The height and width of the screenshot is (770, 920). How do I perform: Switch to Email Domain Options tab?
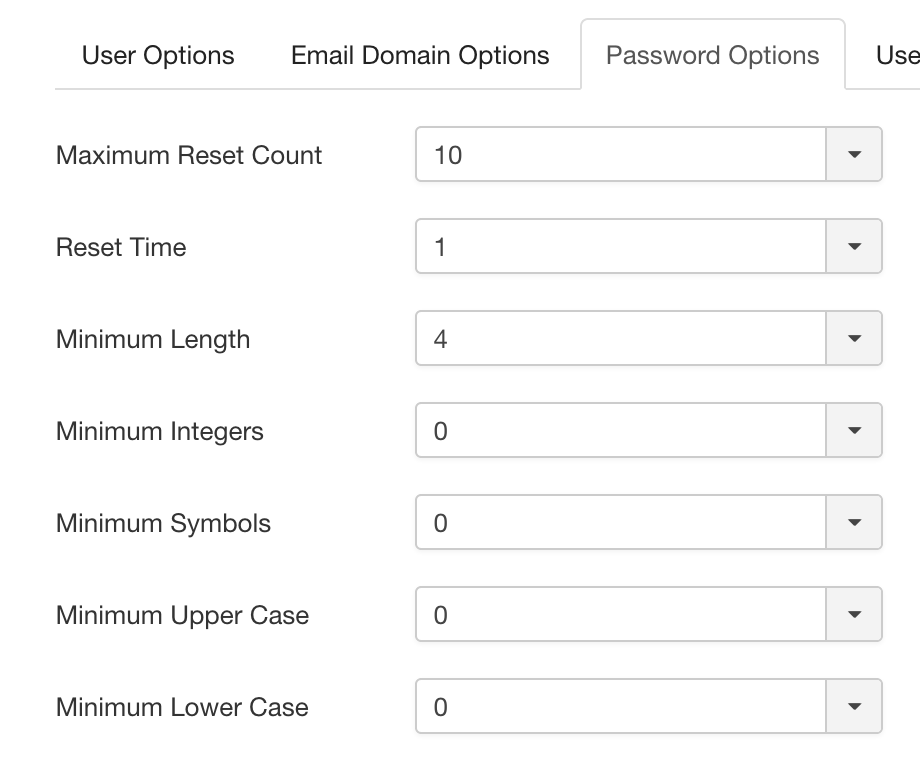420,55
